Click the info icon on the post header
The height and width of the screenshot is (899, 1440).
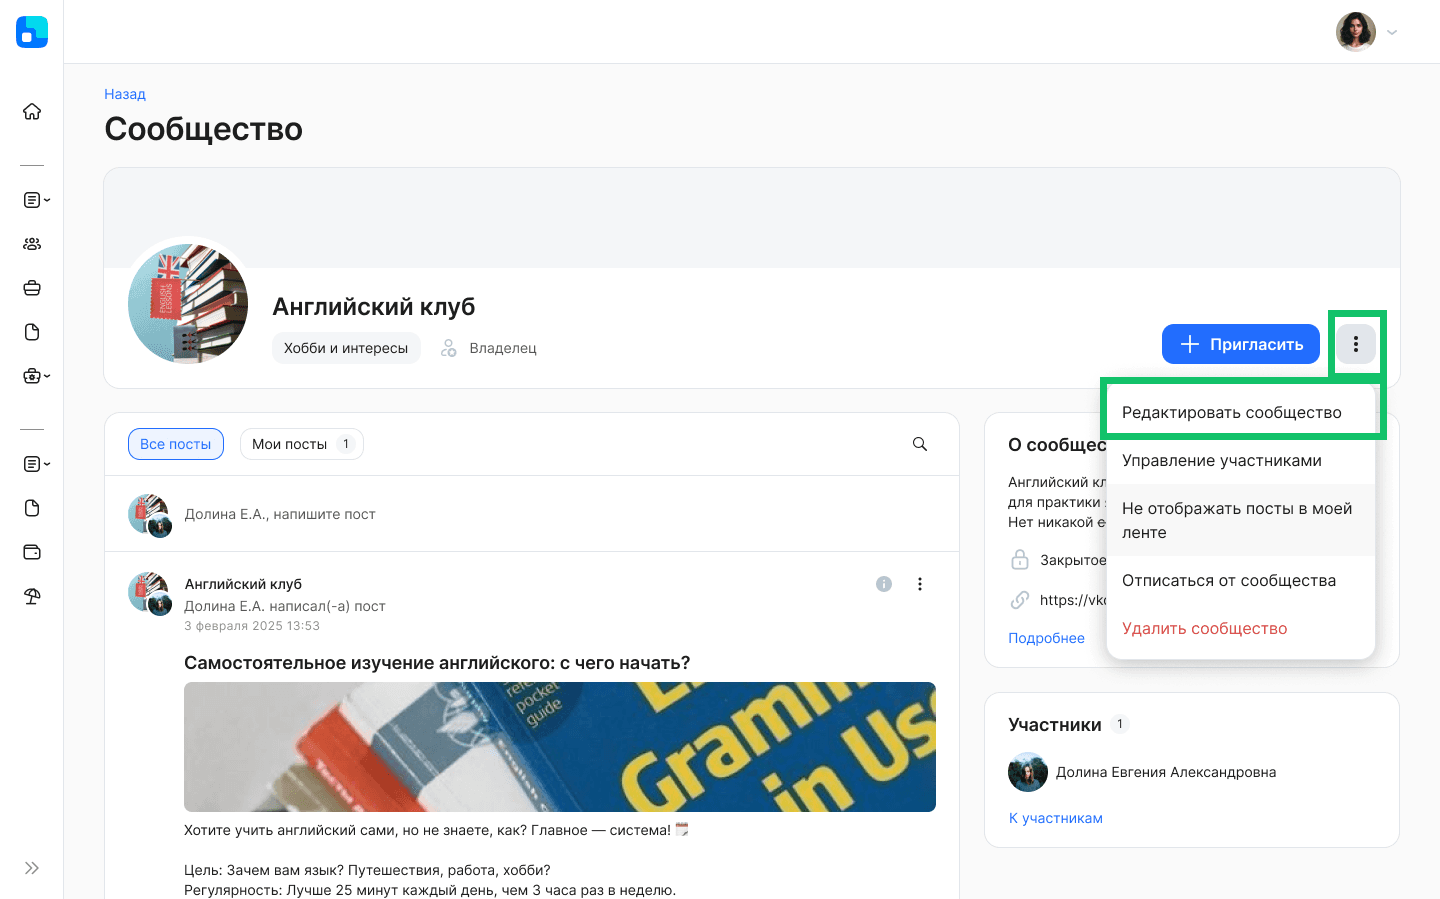pyautogui.click(x=883, y=583)
